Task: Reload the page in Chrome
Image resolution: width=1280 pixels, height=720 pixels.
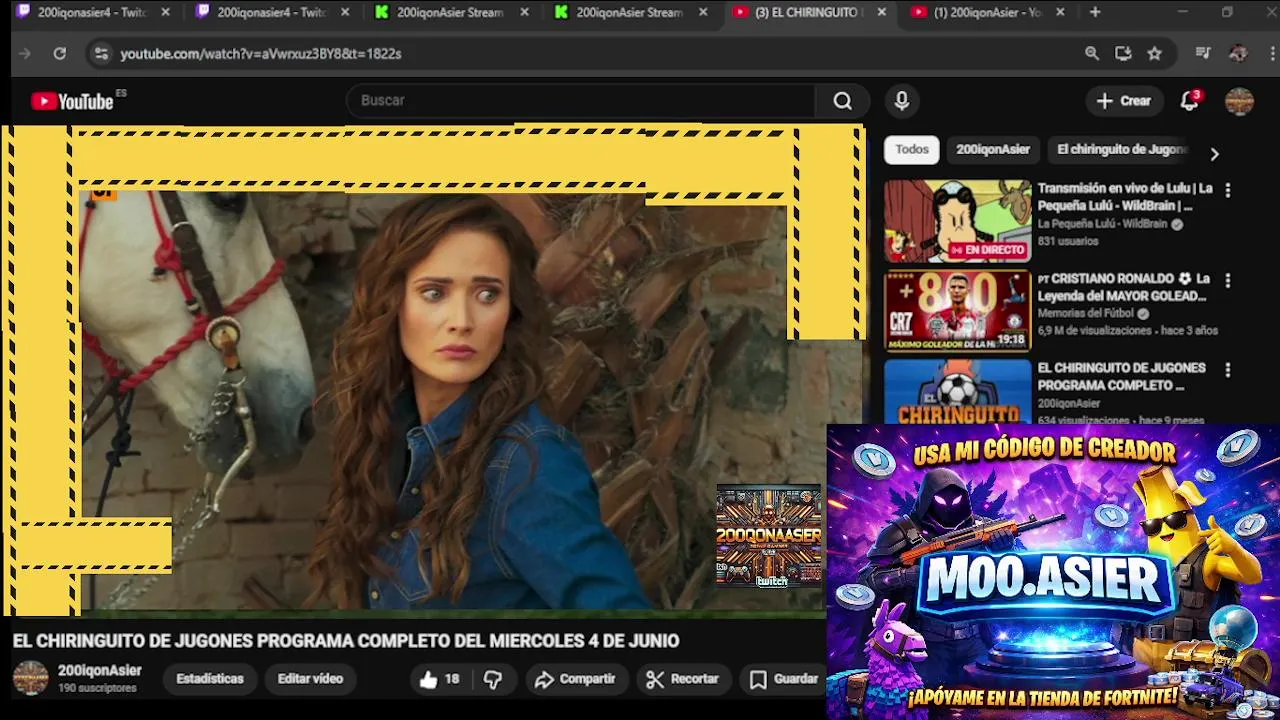Action: [60, 53]
